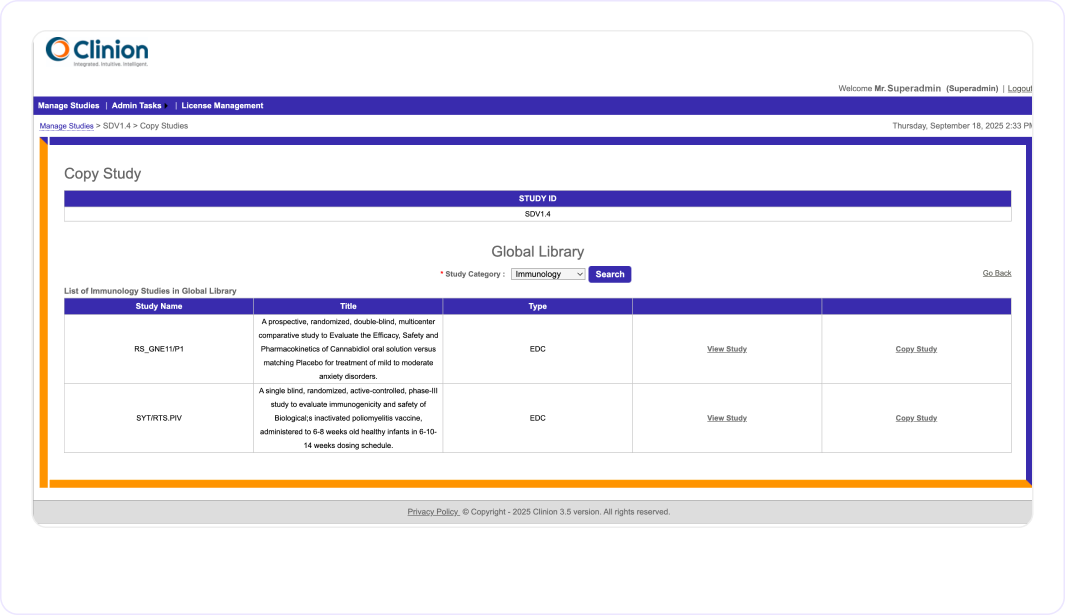Screen dimensions: 1065x615
Task: Change Study Category selection from Immunology
Action: coord(548,273)
